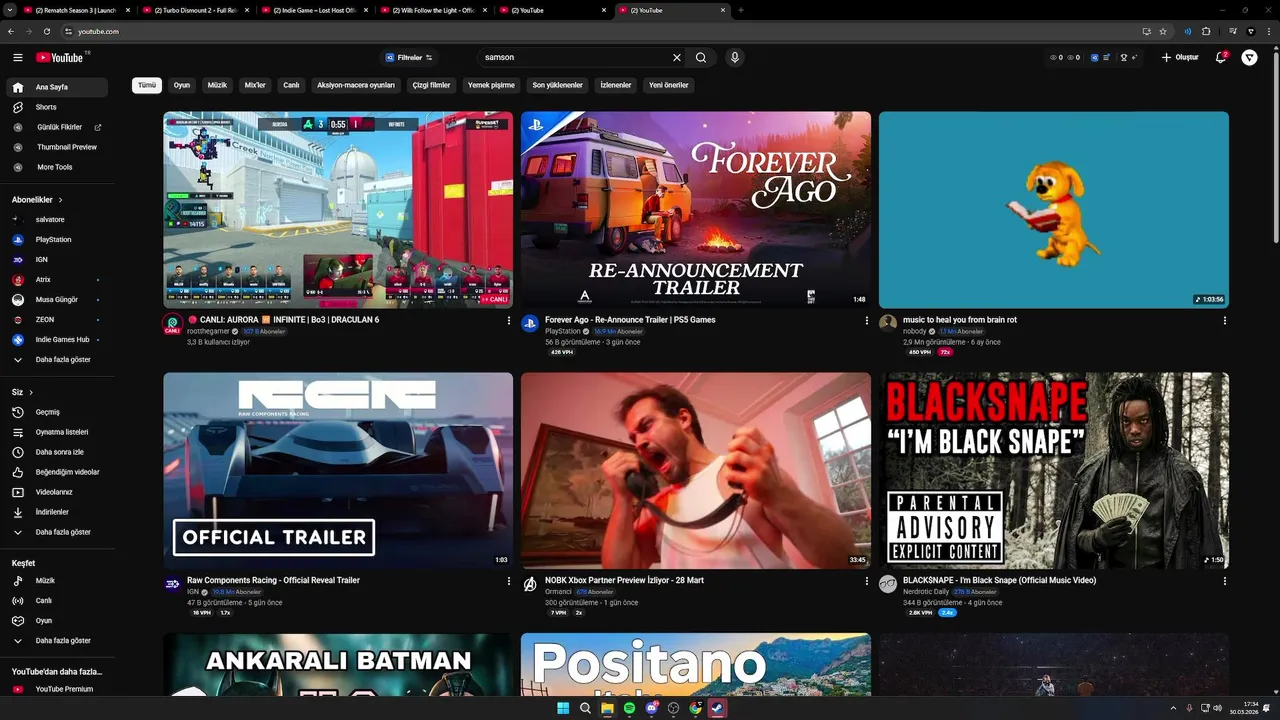Select the Çizgi filmler chip

(432, 85)
